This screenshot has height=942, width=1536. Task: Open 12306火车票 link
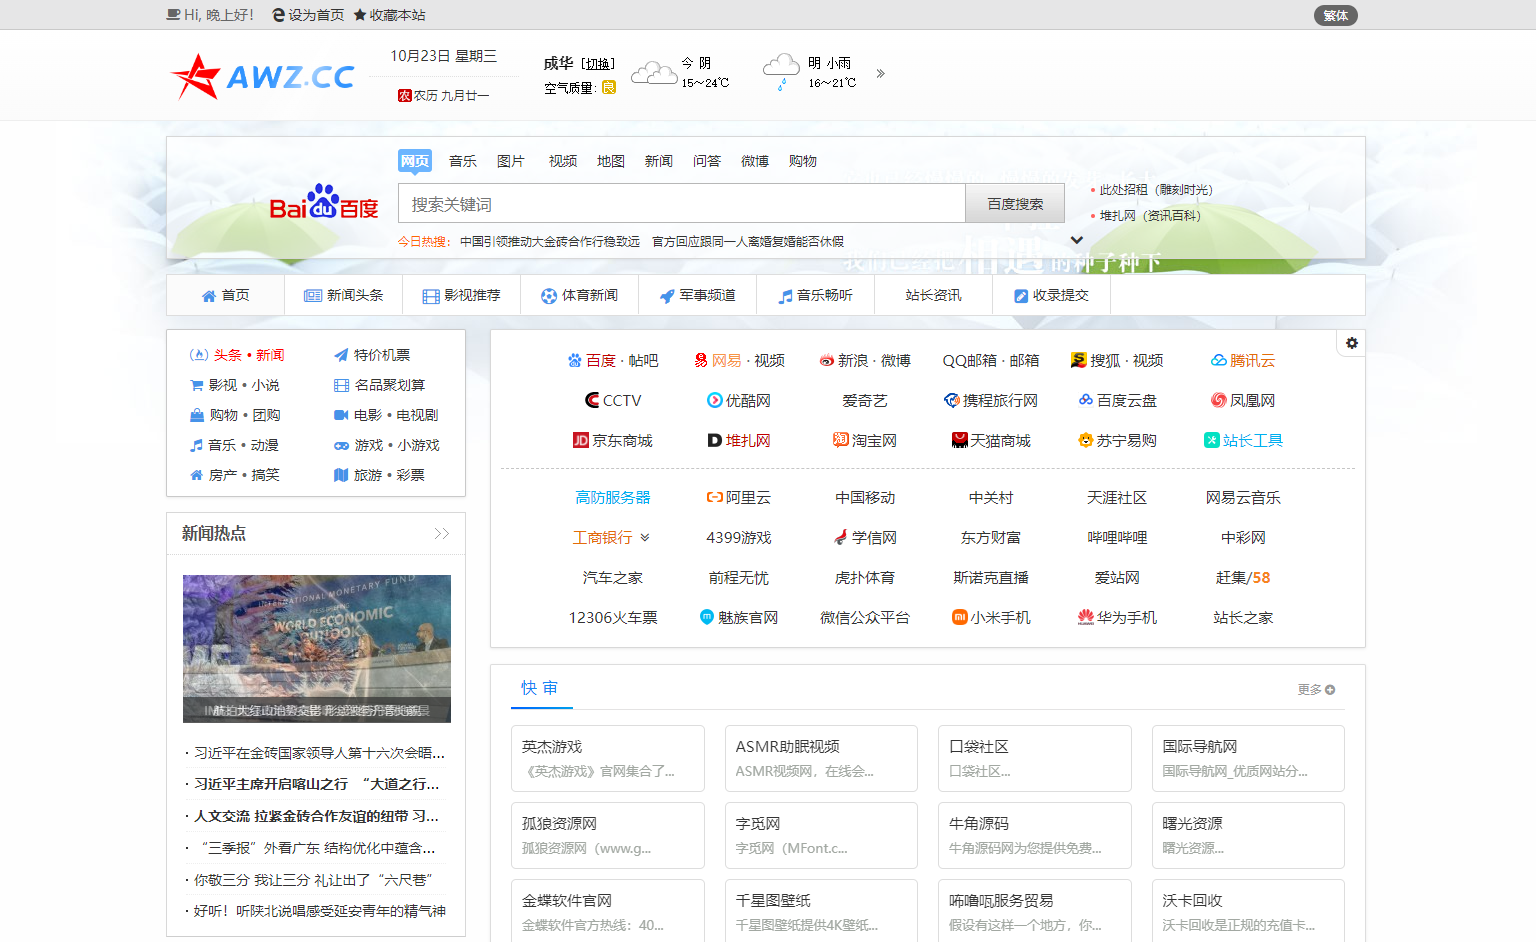pos(613,617)
